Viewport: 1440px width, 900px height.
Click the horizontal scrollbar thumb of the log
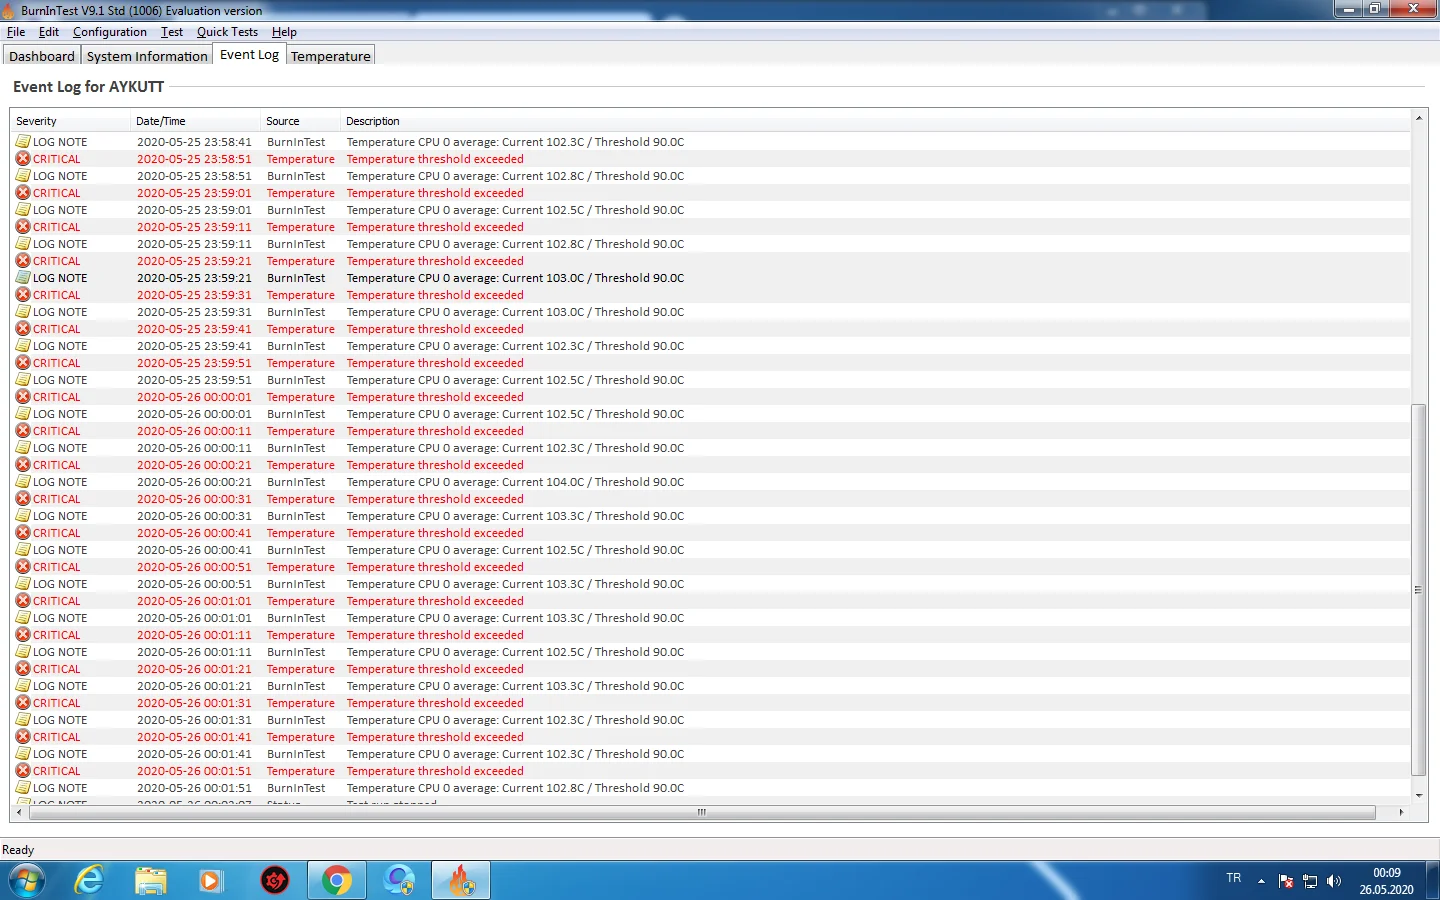pyautogui.click(x=702, y=812)
